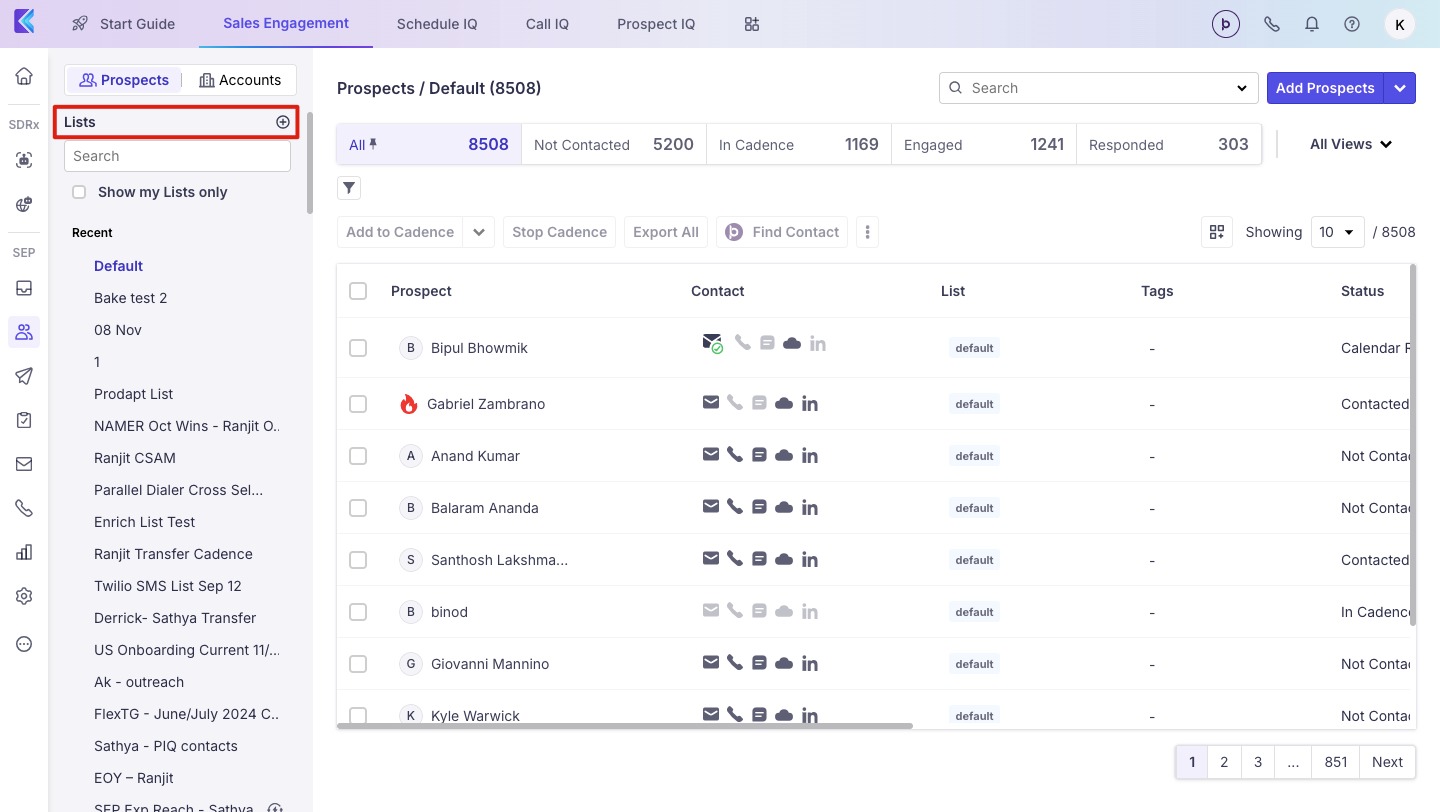Switch to the Start Guide tab
Image resolution: width=1440 pixels, height=812 pixels.
125,24
